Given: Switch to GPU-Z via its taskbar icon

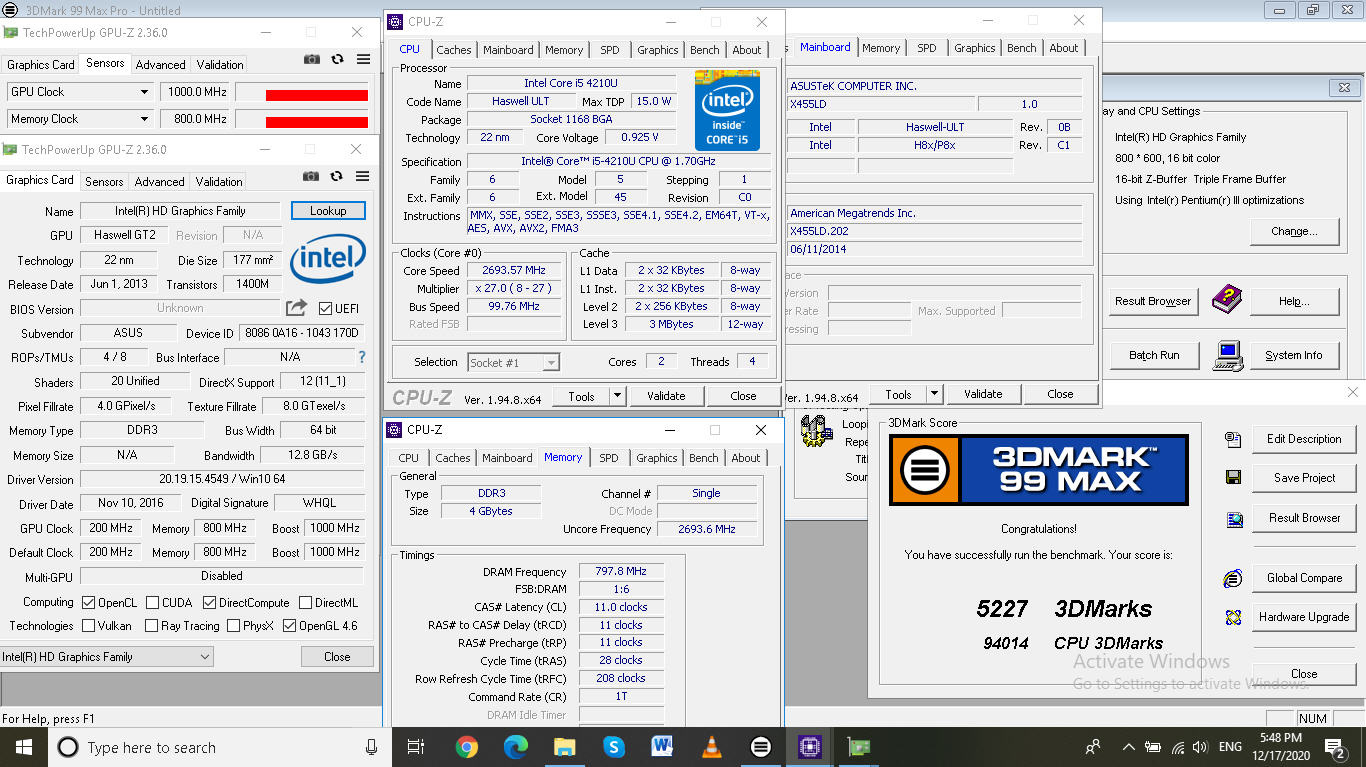Looking at the screenshot, I should point(859,747).
